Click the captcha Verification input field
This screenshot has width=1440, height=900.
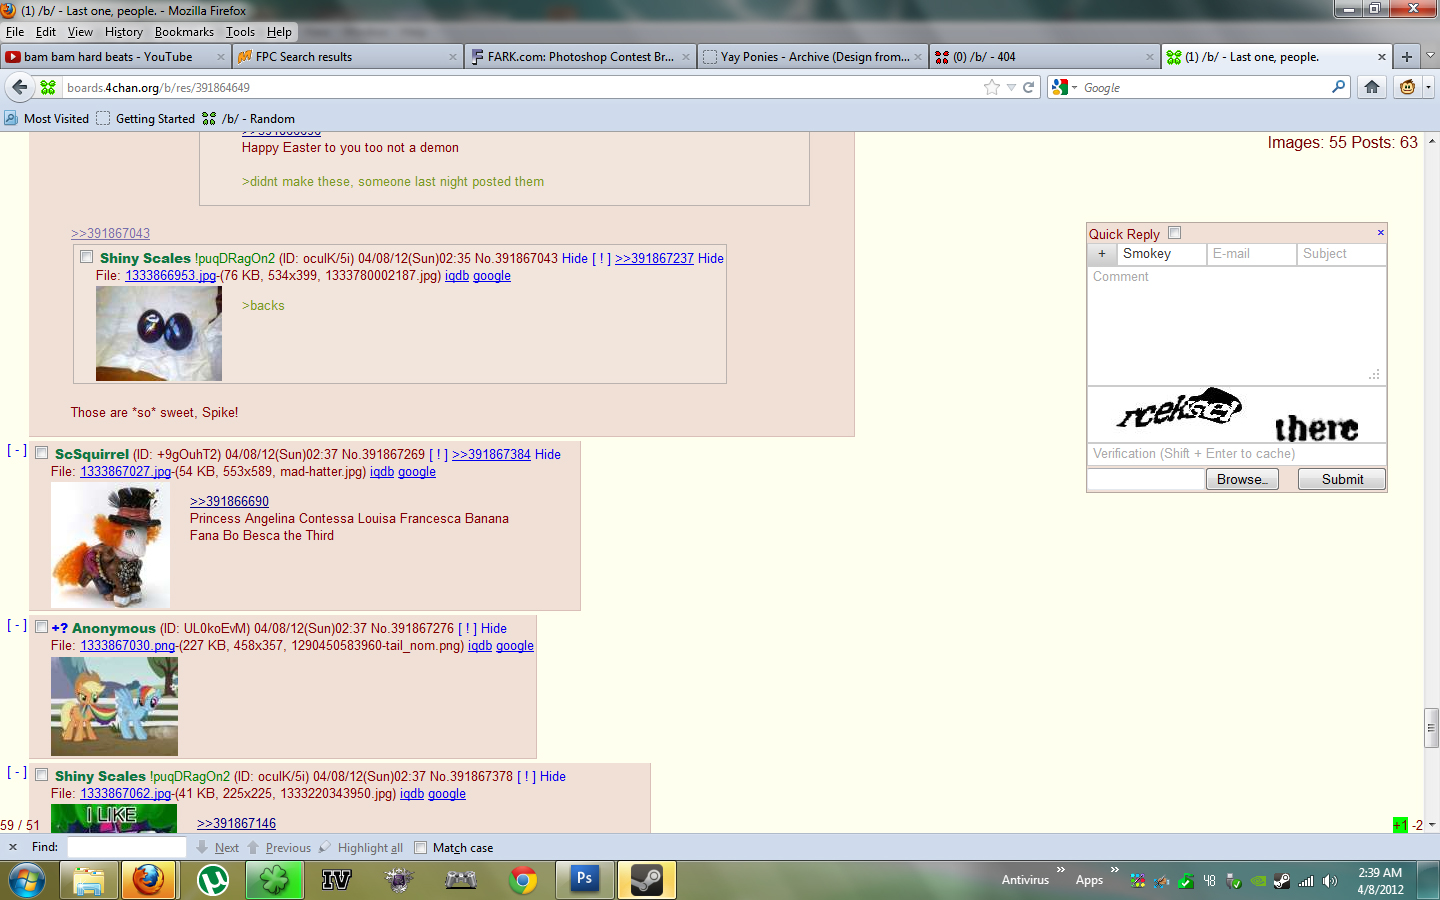(1236, 454)
